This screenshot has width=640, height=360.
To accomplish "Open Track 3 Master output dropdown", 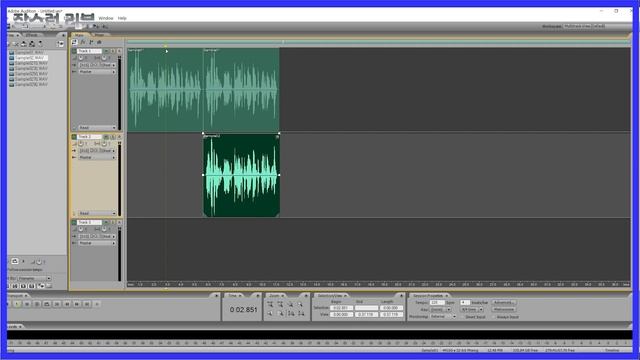I will [x=97, y=243].
